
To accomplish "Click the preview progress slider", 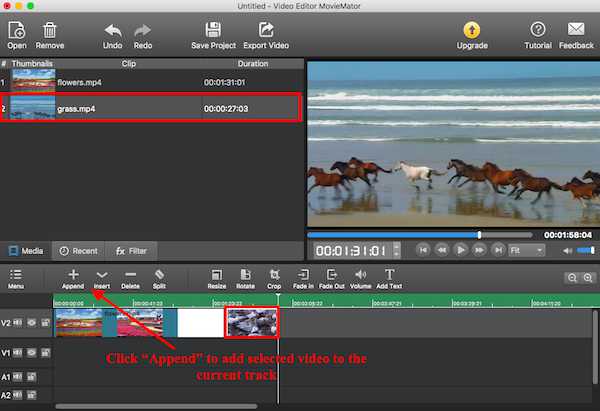I will [420, 235].
